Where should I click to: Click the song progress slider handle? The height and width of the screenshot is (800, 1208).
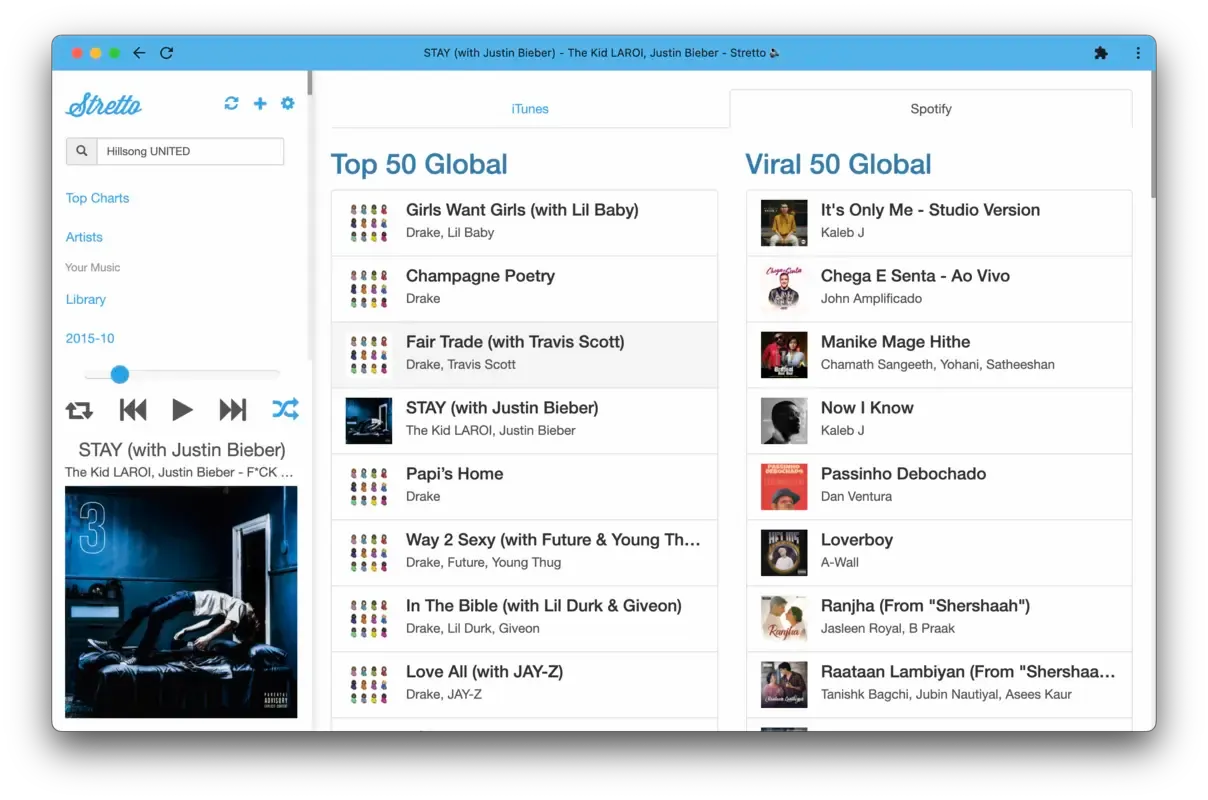pyautogui.click(x=120, y=374)
